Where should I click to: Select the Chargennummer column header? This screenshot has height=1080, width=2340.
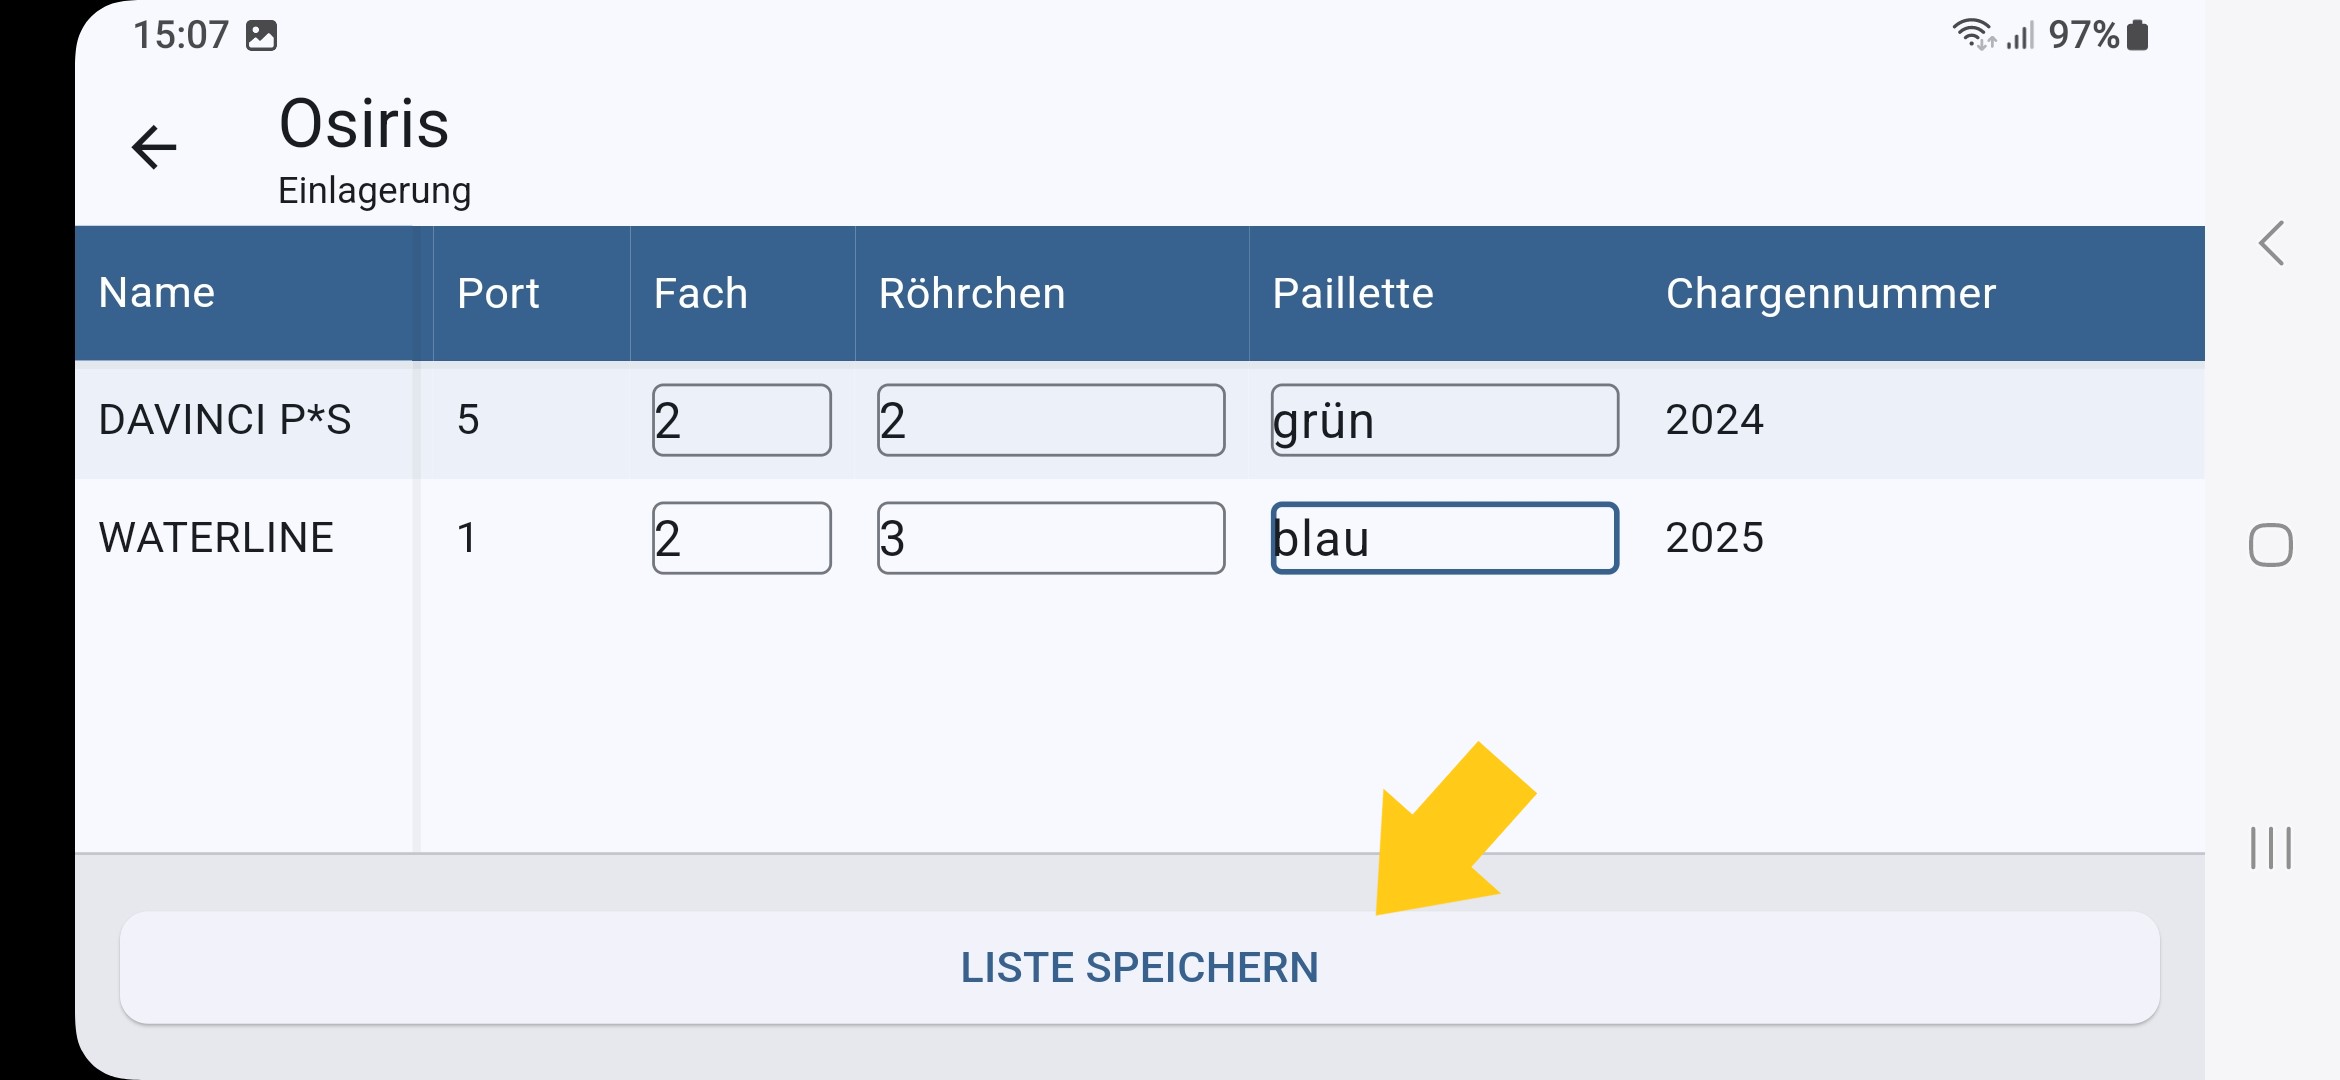1831,293
